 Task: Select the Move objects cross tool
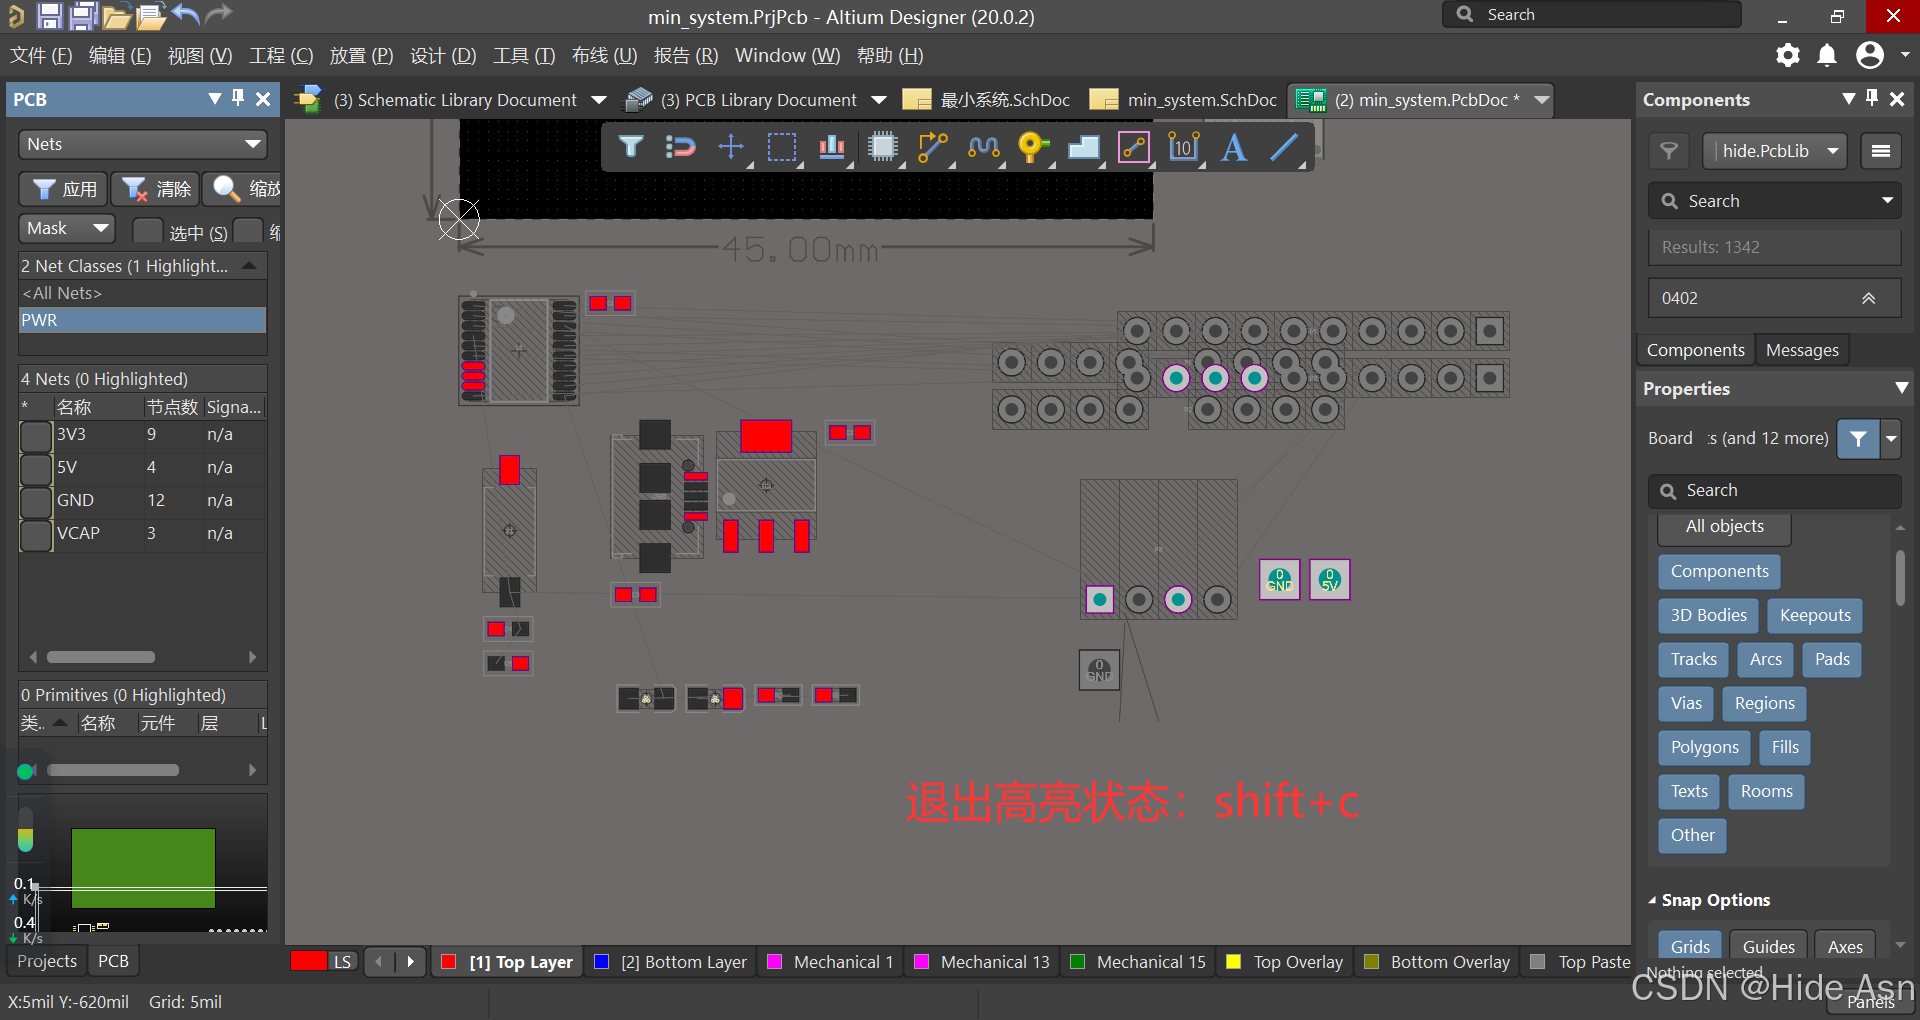tap(731, 147)
